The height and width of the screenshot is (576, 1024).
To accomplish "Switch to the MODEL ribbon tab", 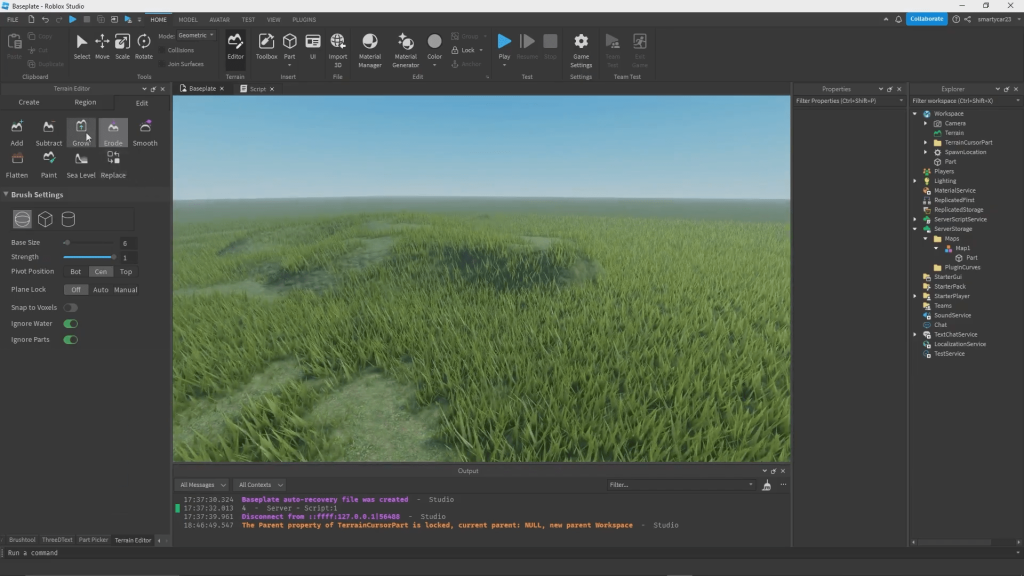I will 187,20.
